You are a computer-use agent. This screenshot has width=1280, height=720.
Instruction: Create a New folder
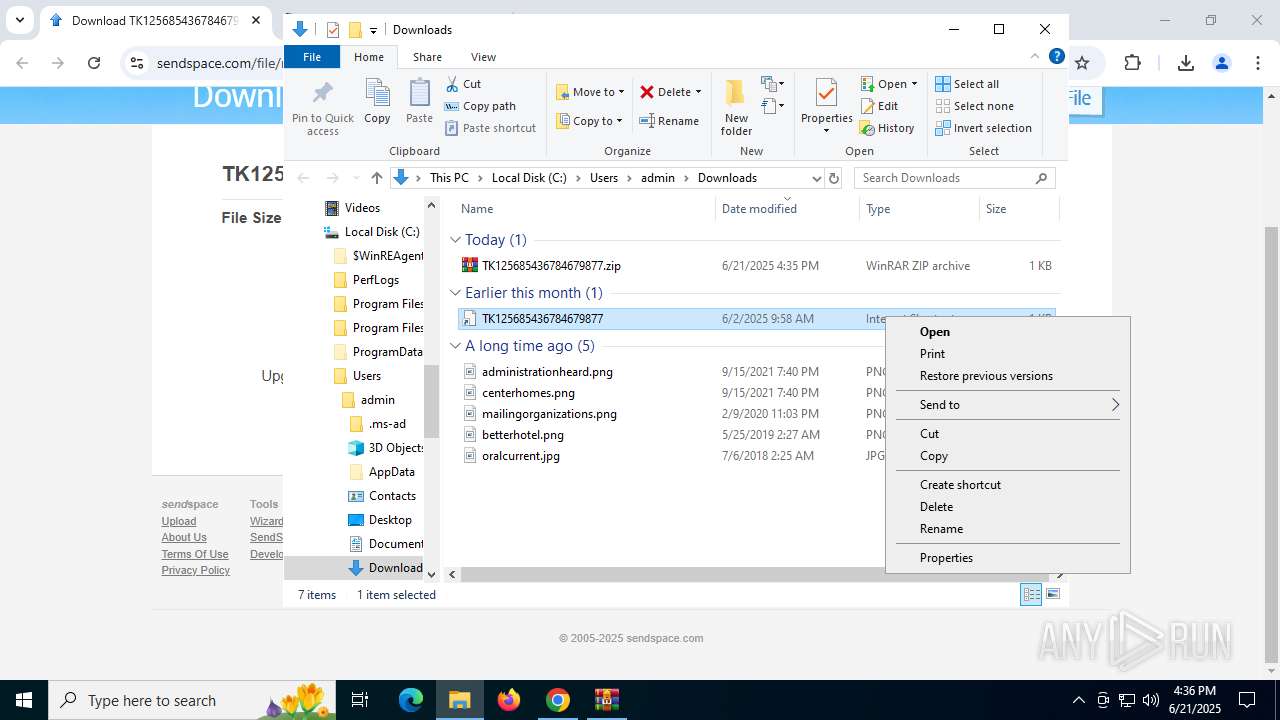736,107
